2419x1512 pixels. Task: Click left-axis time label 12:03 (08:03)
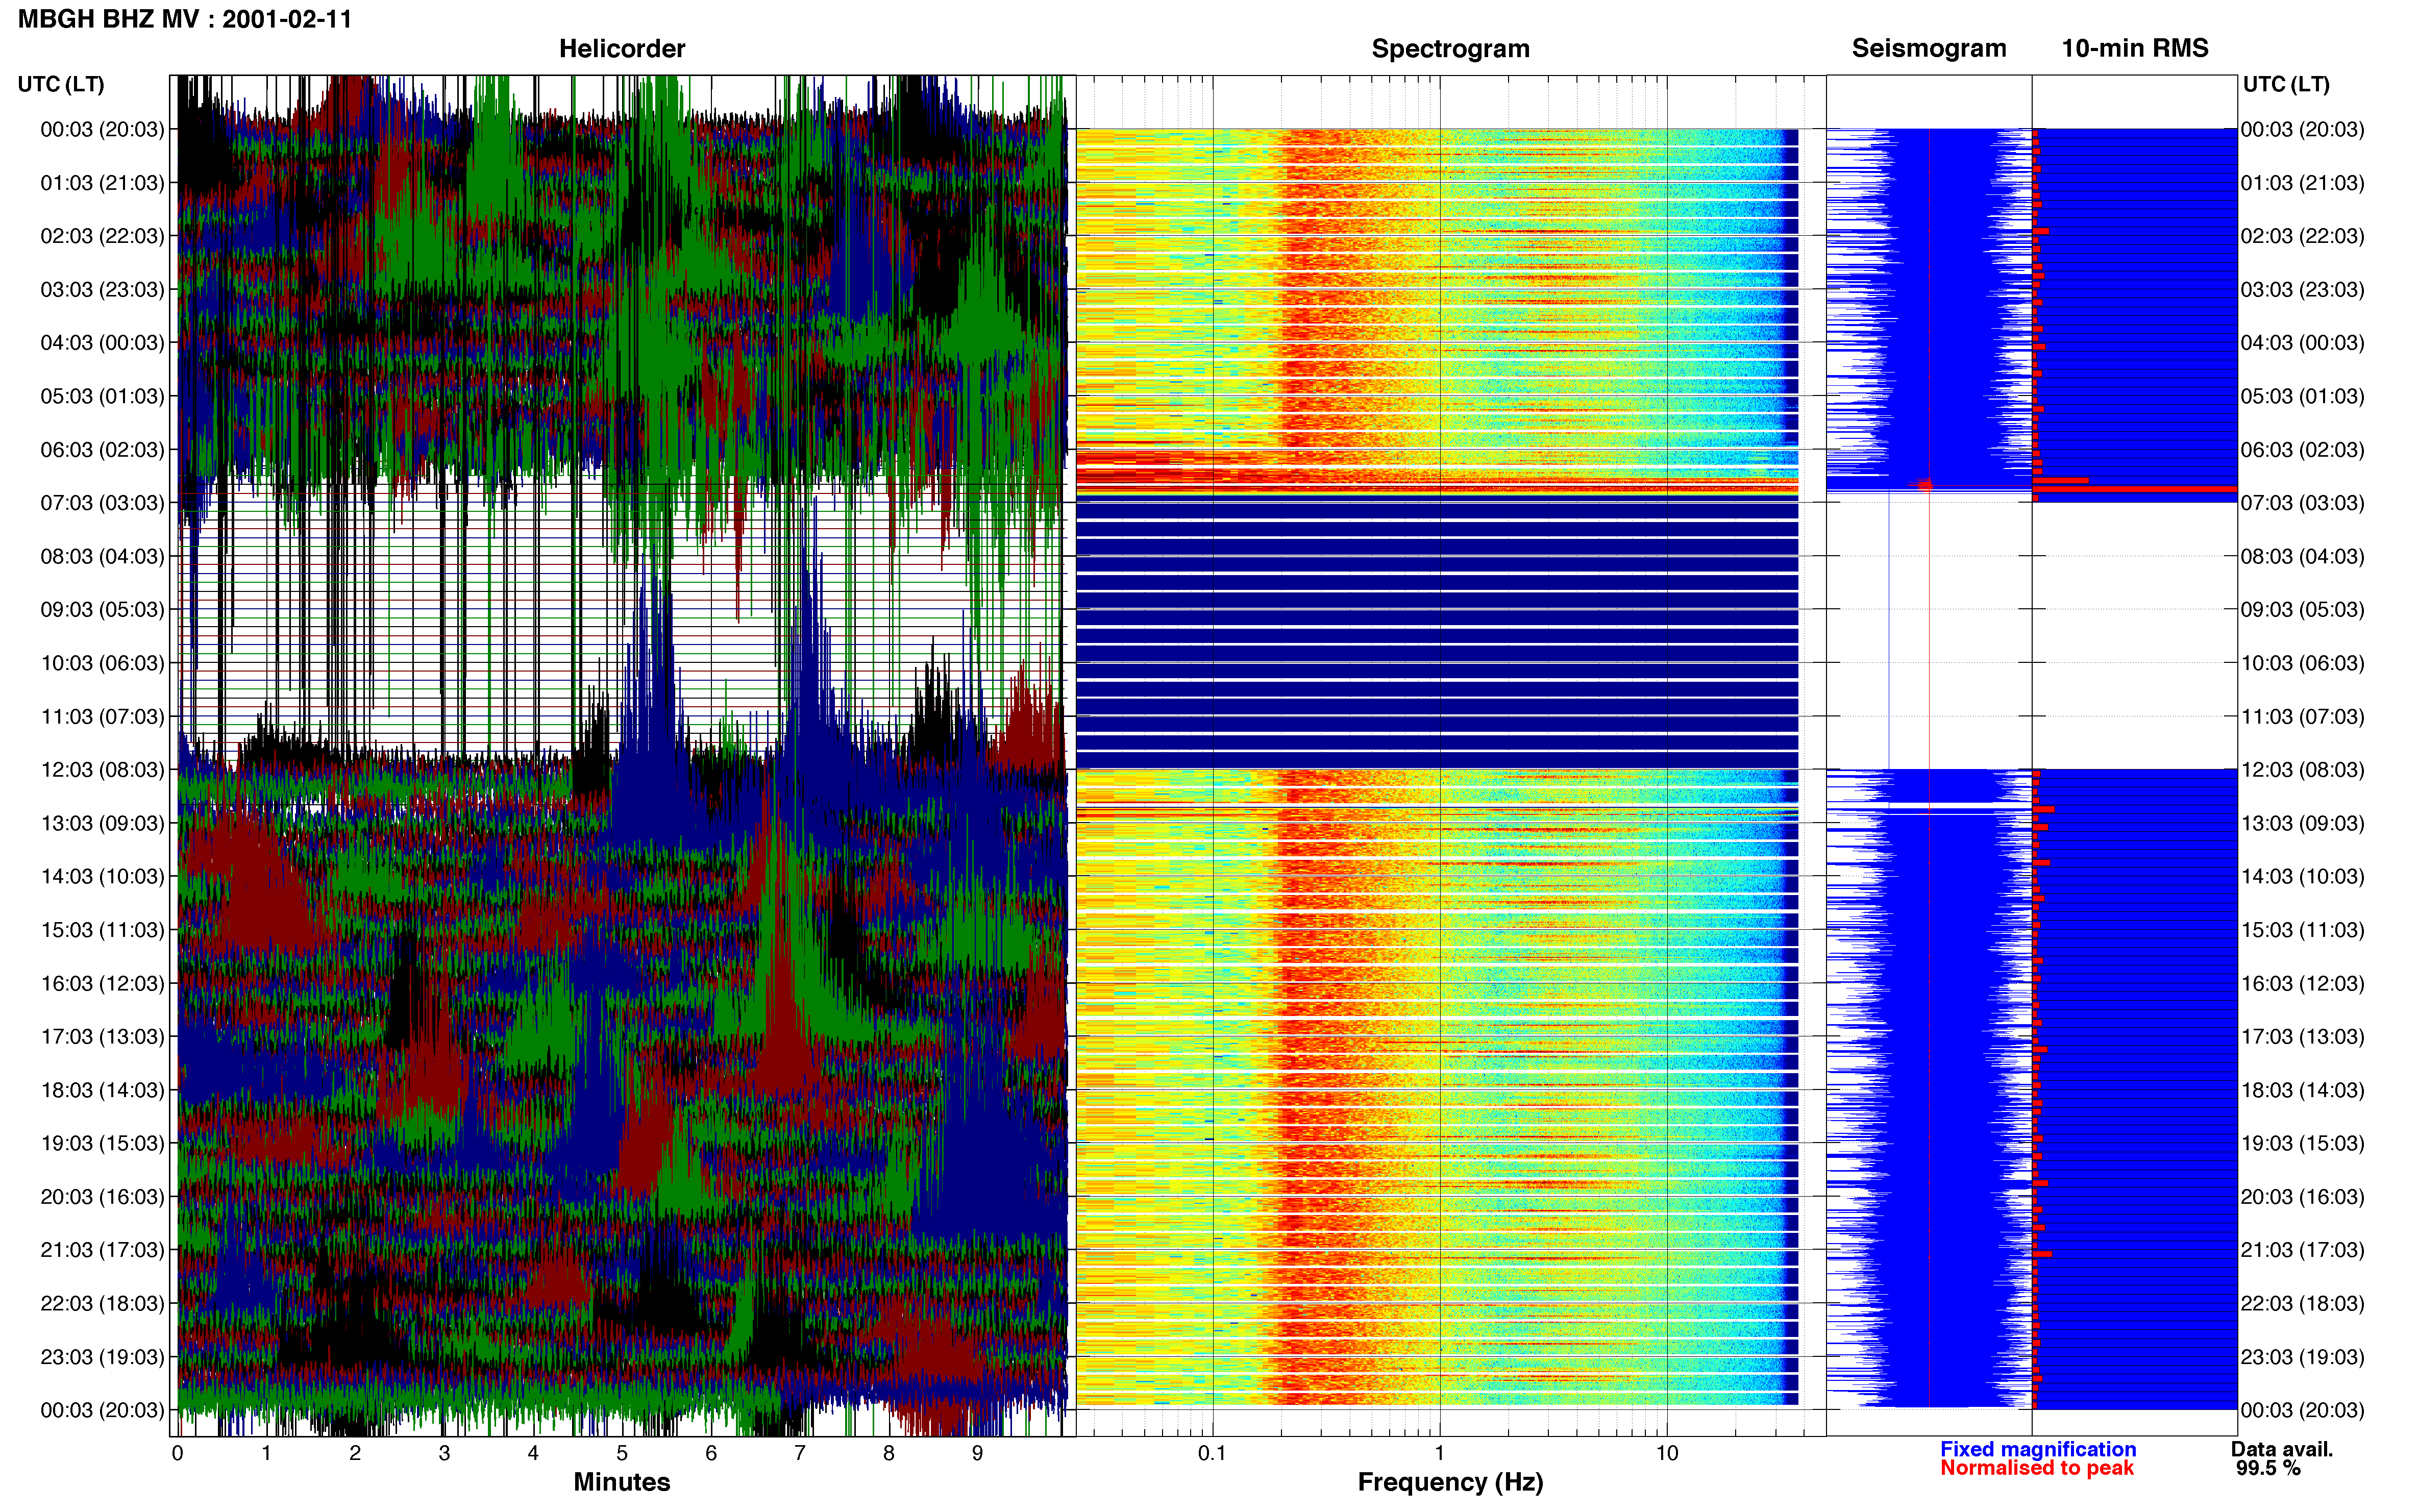click(x=102, y=769)
